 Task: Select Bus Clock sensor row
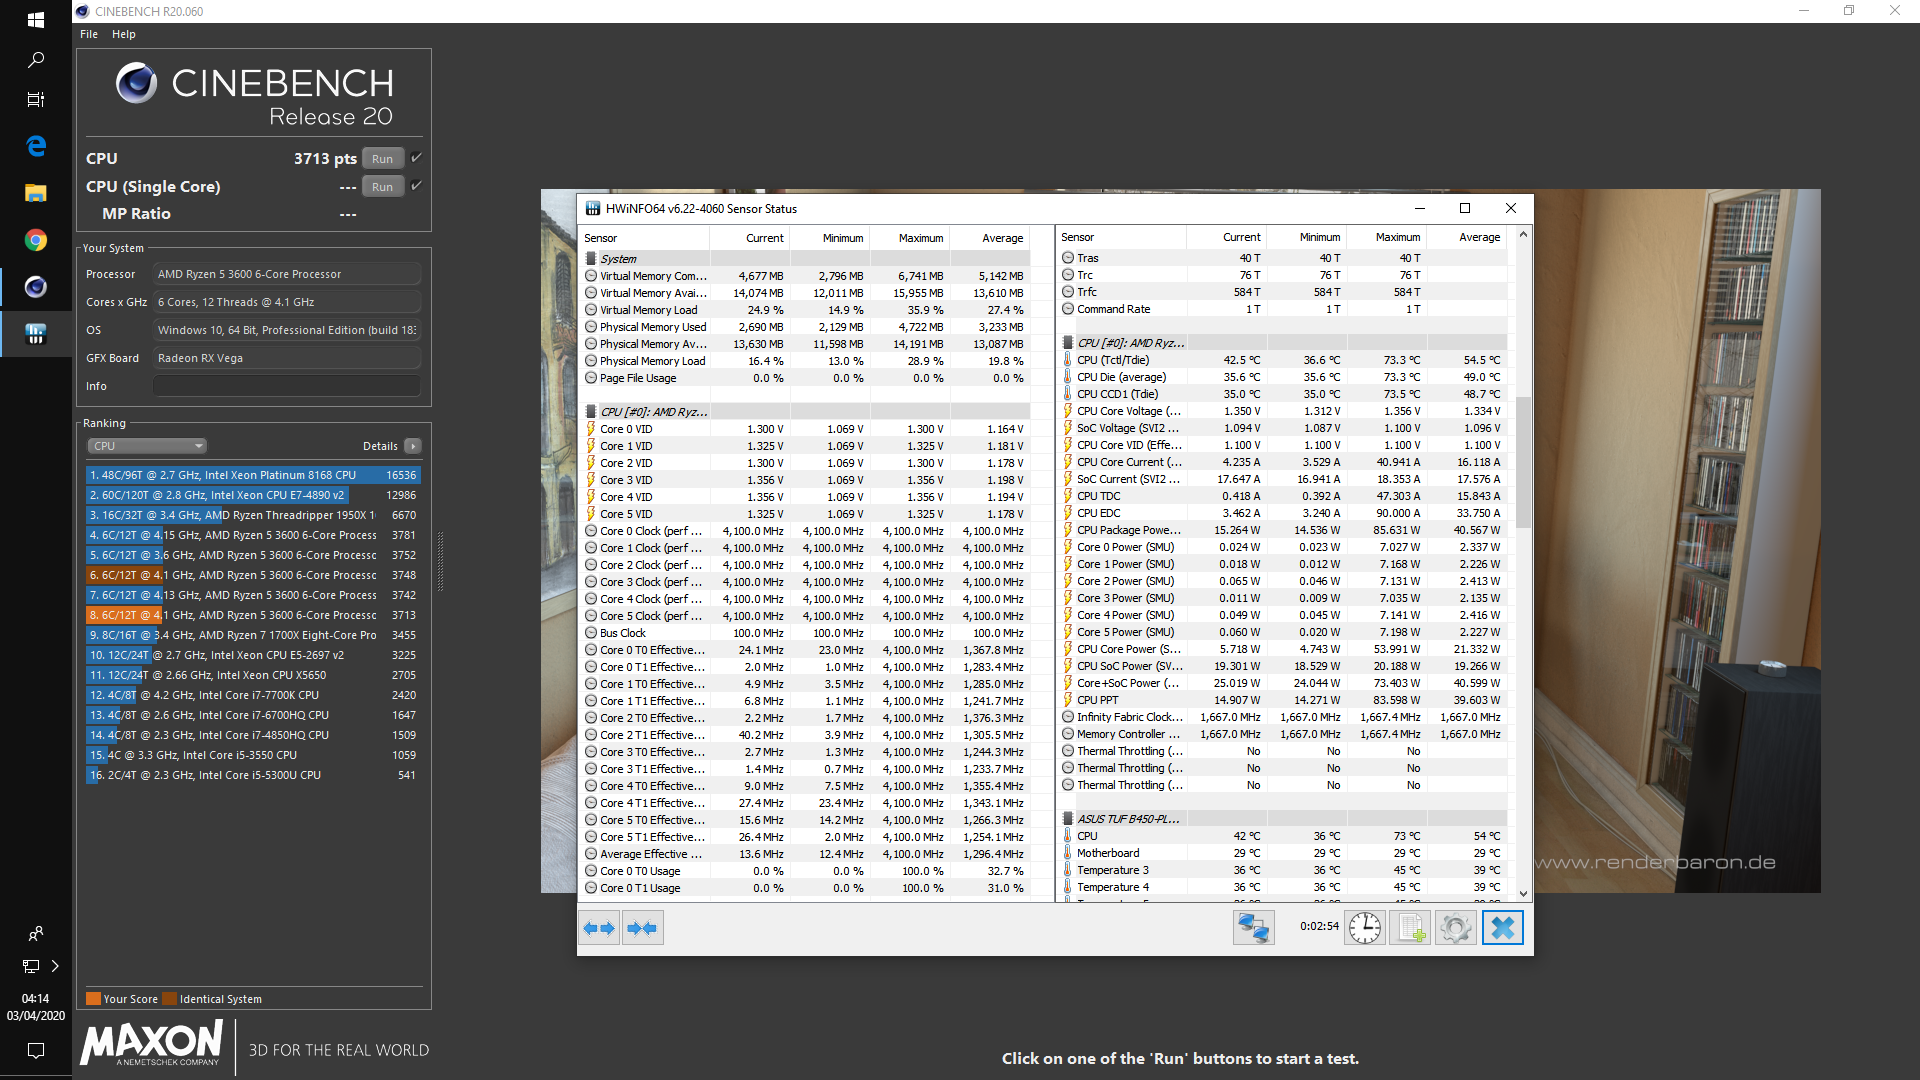click(808, 633)
